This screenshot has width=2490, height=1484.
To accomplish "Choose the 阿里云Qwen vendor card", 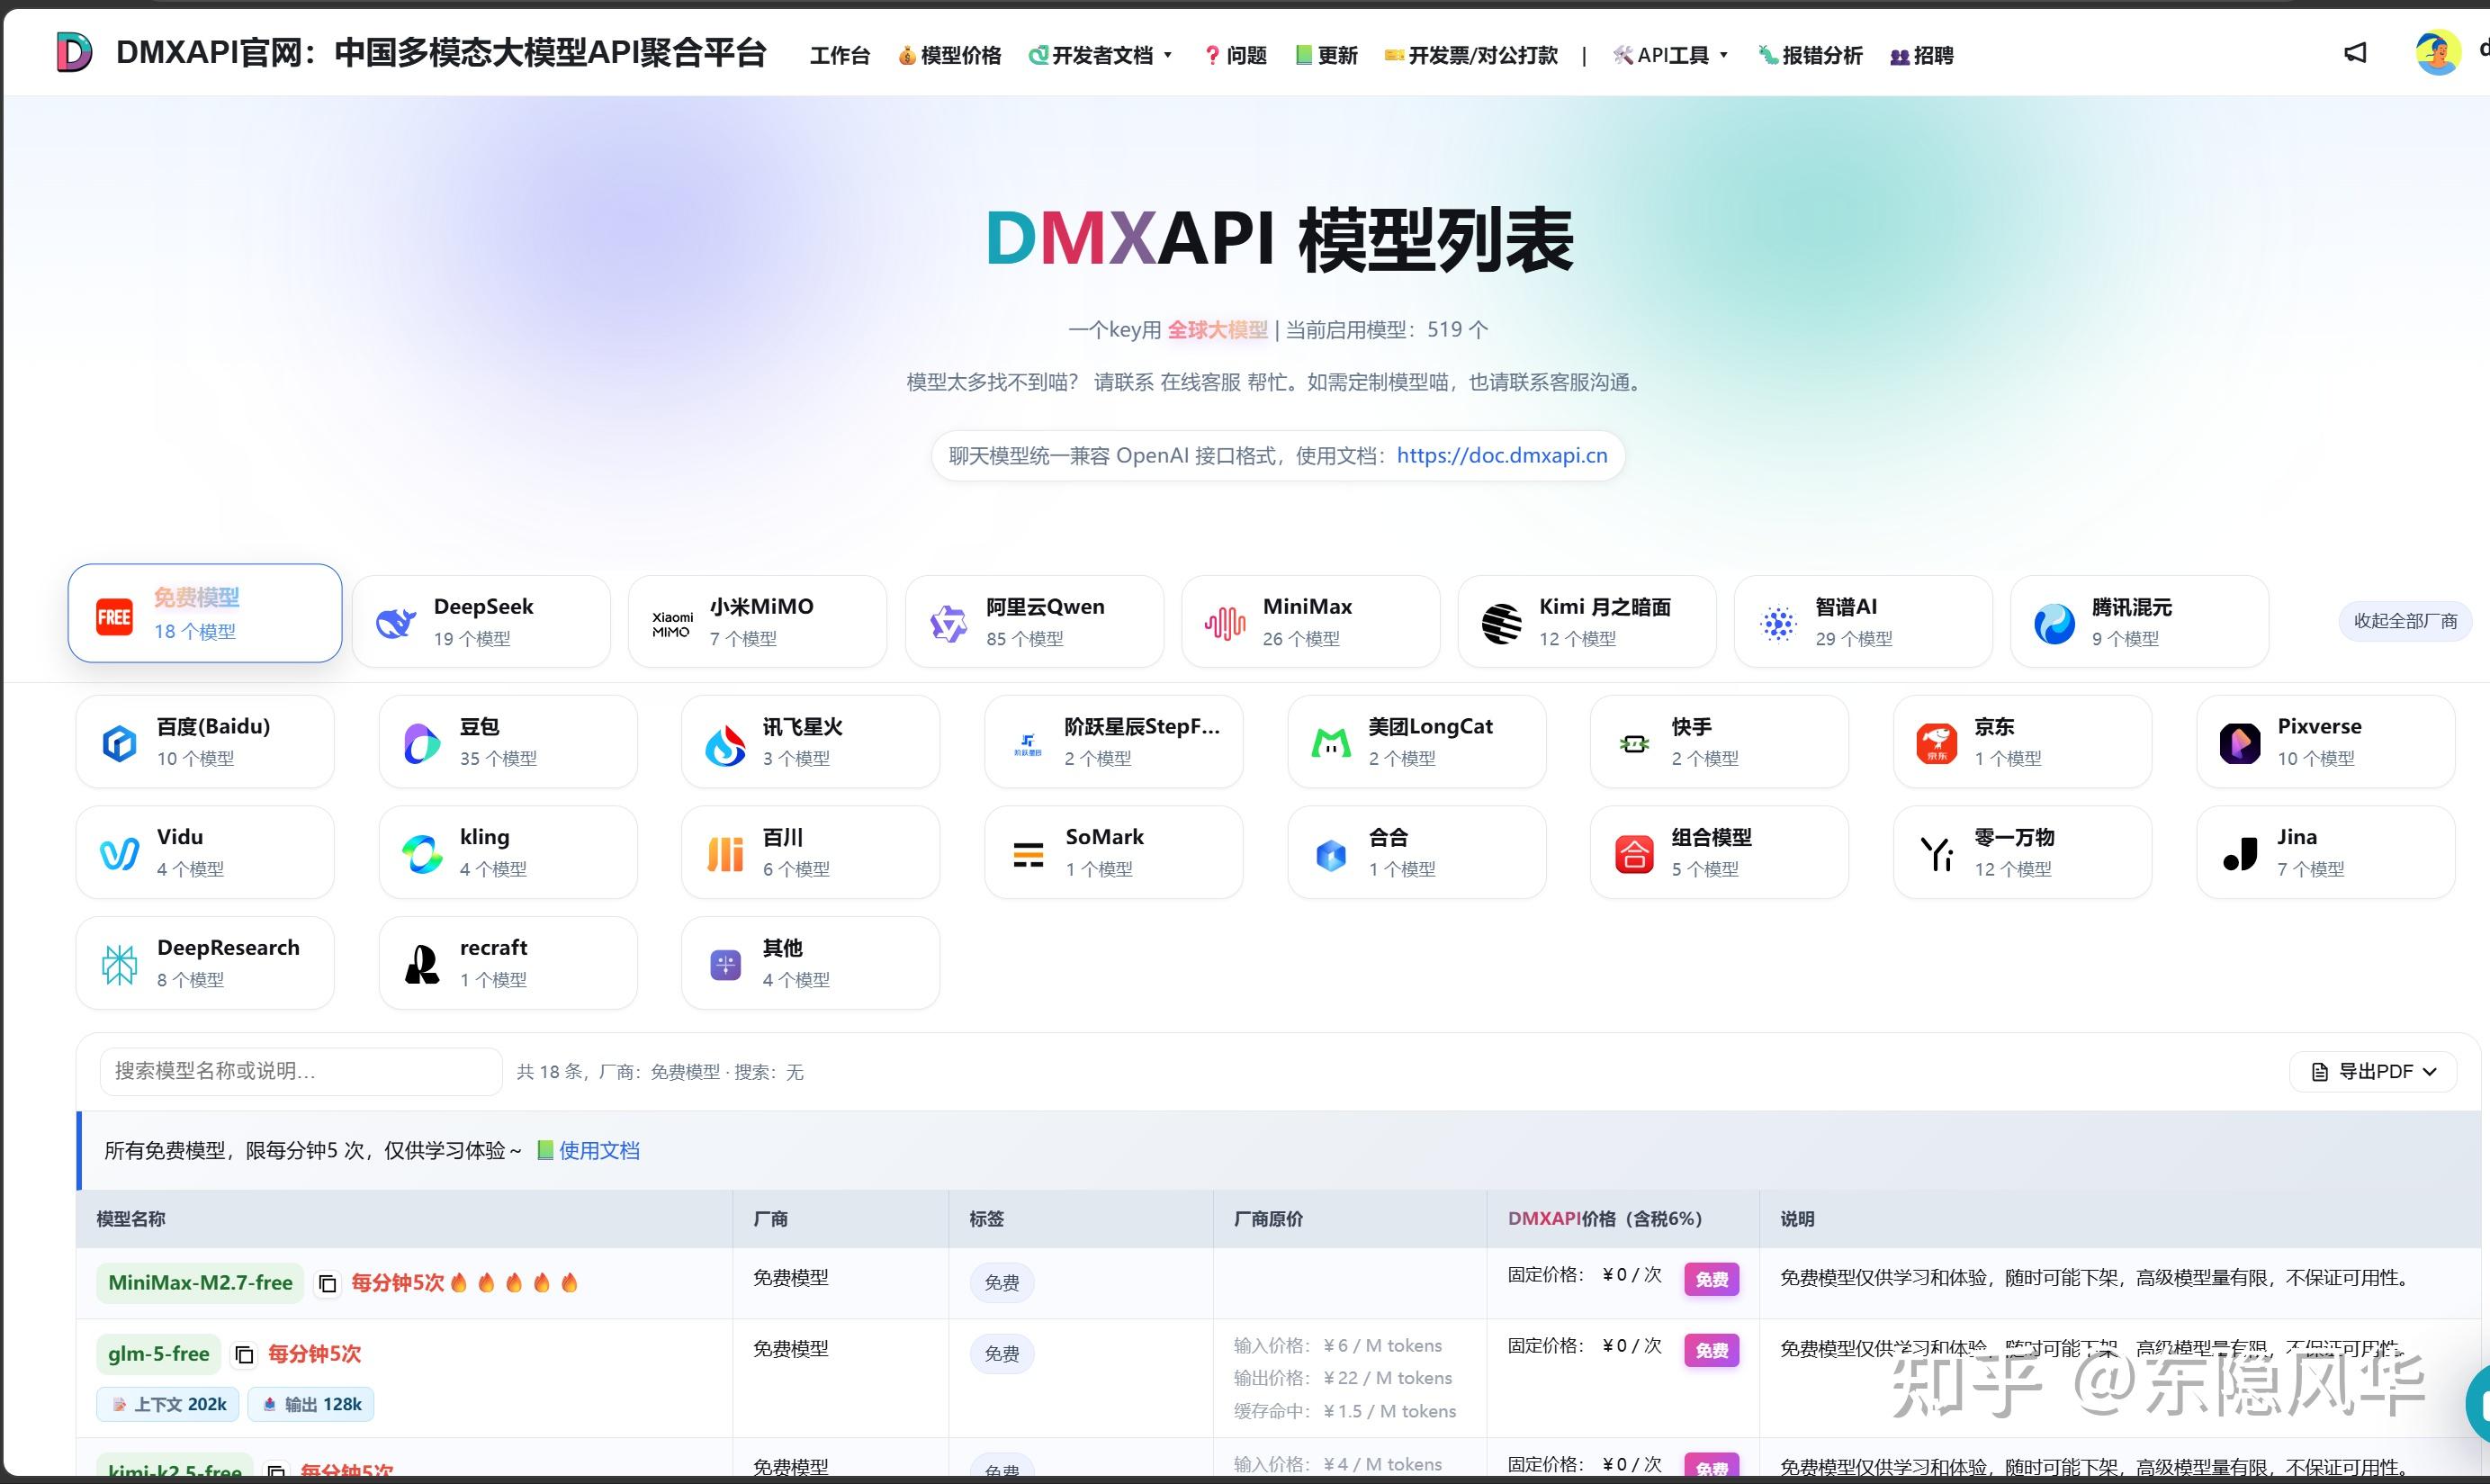I will 1034,621.
